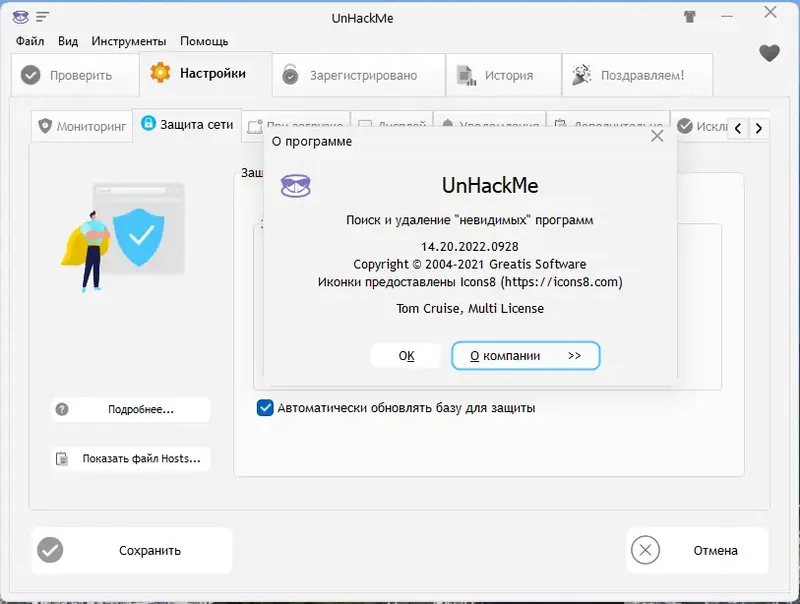Click the heart icon in the corner
The width and height of the screenshot is (800, 604).
tap(769, 54)
